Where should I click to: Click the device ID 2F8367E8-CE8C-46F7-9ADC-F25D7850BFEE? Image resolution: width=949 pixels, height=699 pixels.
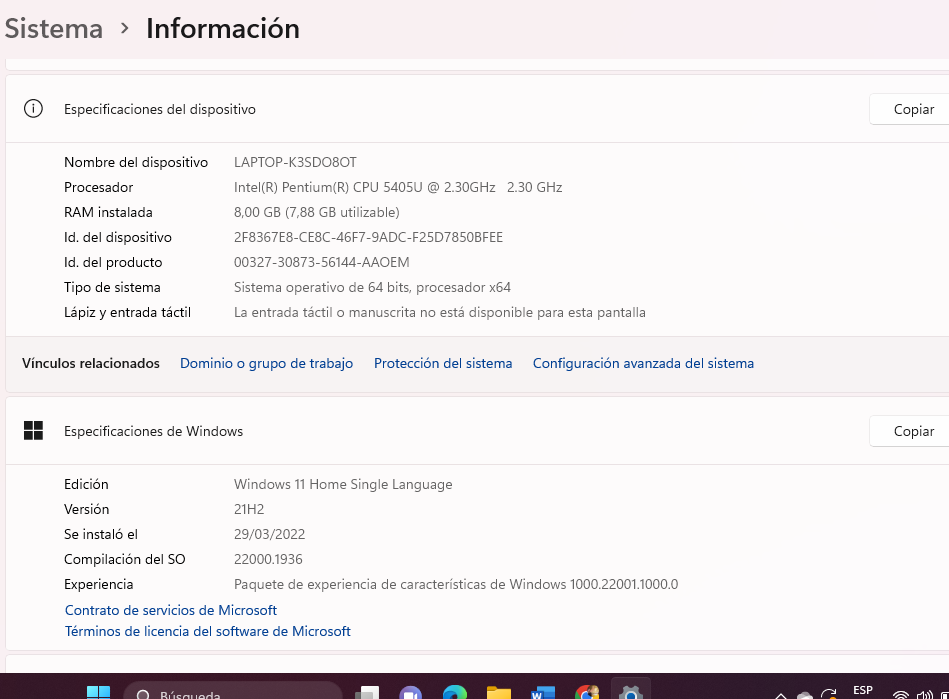368,237
